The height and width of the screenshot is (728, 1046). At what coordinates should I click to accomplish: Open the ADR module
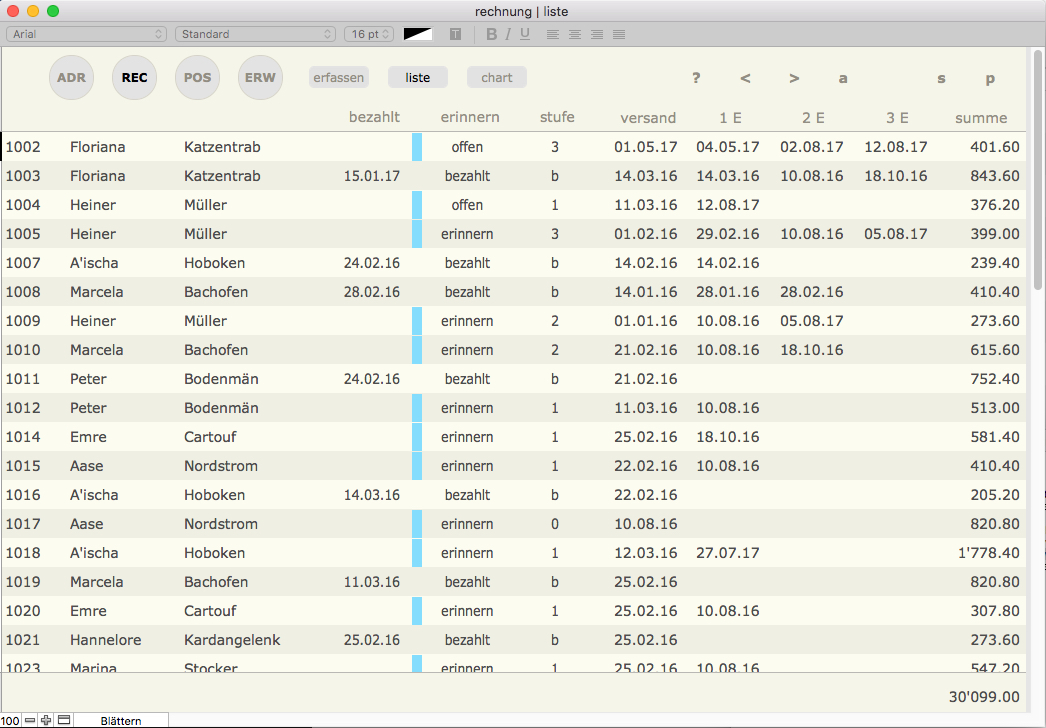pos(71,78)
